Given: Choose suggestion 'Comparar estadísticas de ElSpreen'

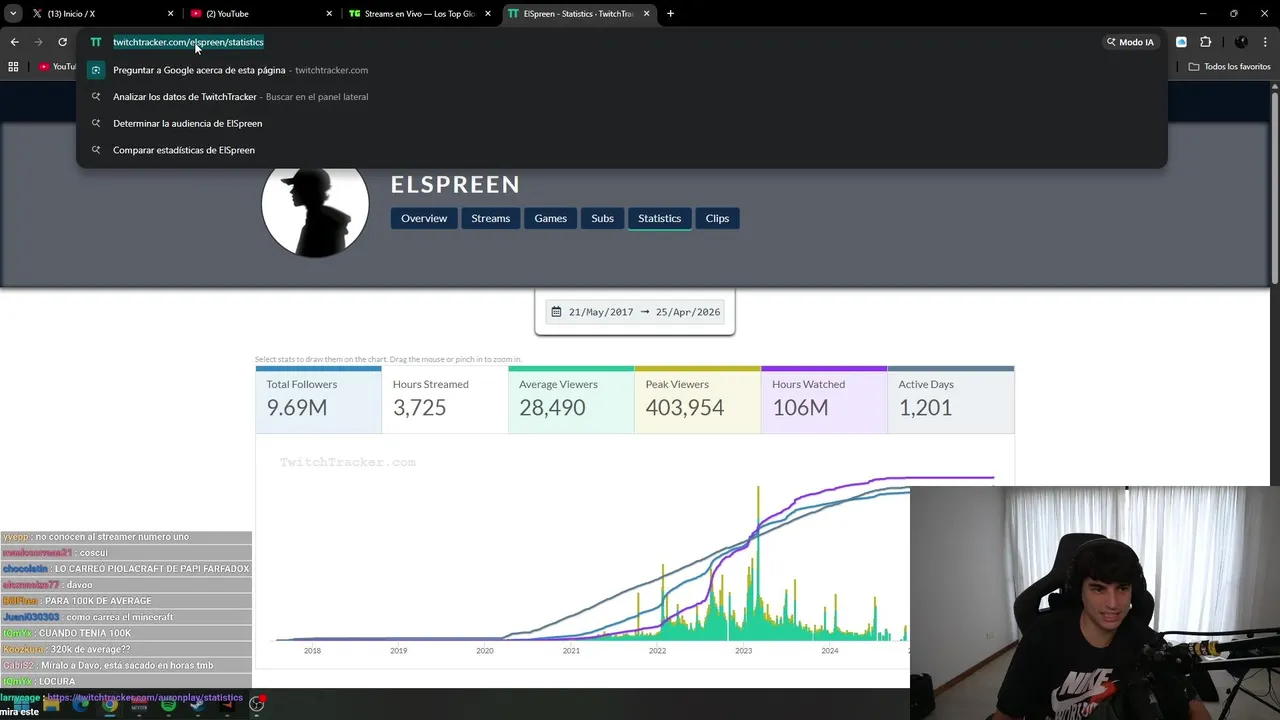Looking at the screenshot, I should point(621,150).
